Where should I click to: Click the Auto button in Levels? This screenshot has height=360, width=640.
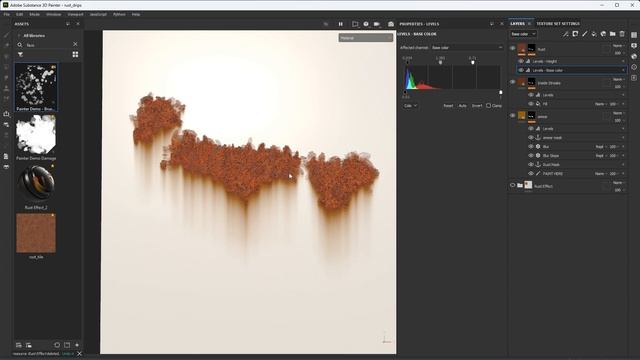pos(462,106)
